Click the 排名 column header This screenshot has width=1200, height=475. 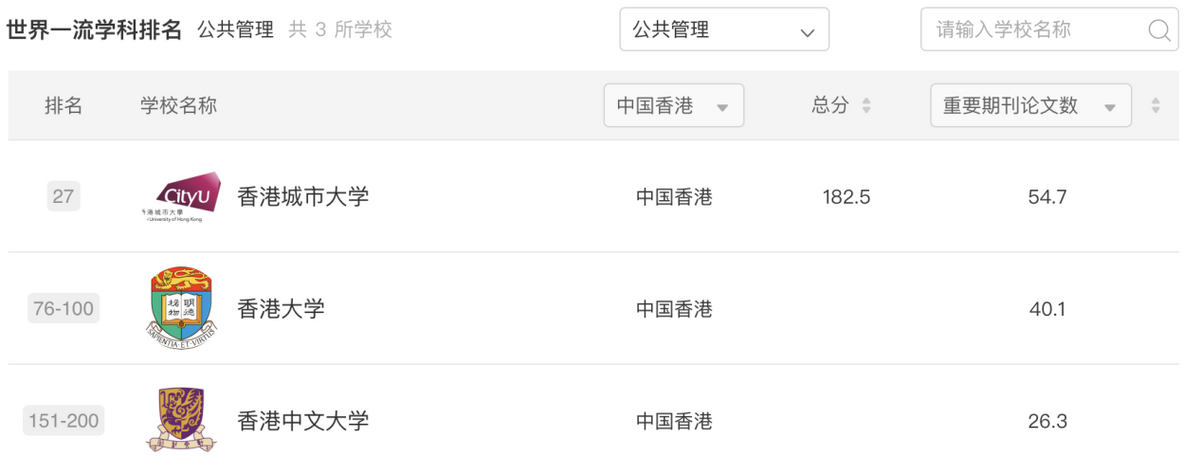63,106
